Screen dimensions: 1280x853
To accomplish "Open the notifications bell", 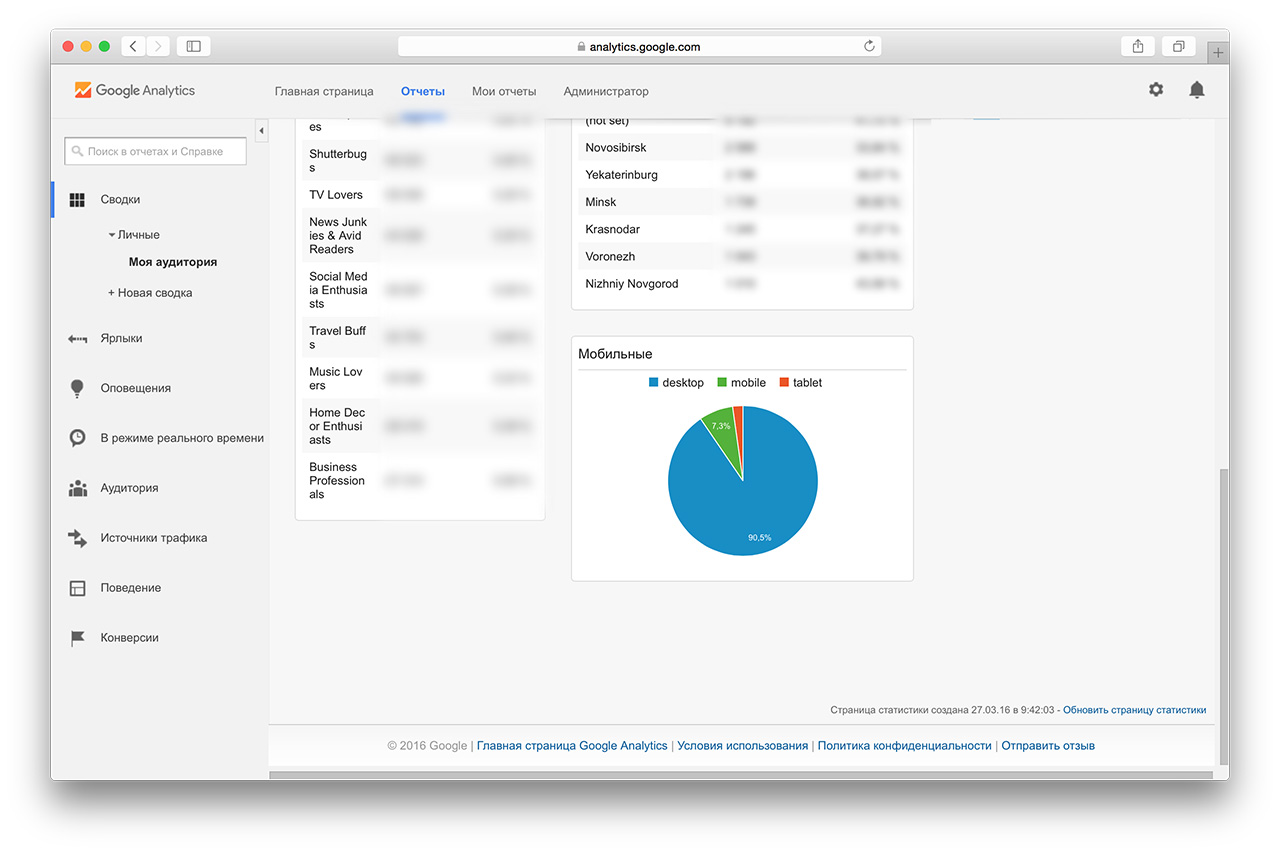I will tap(1196, 90).
